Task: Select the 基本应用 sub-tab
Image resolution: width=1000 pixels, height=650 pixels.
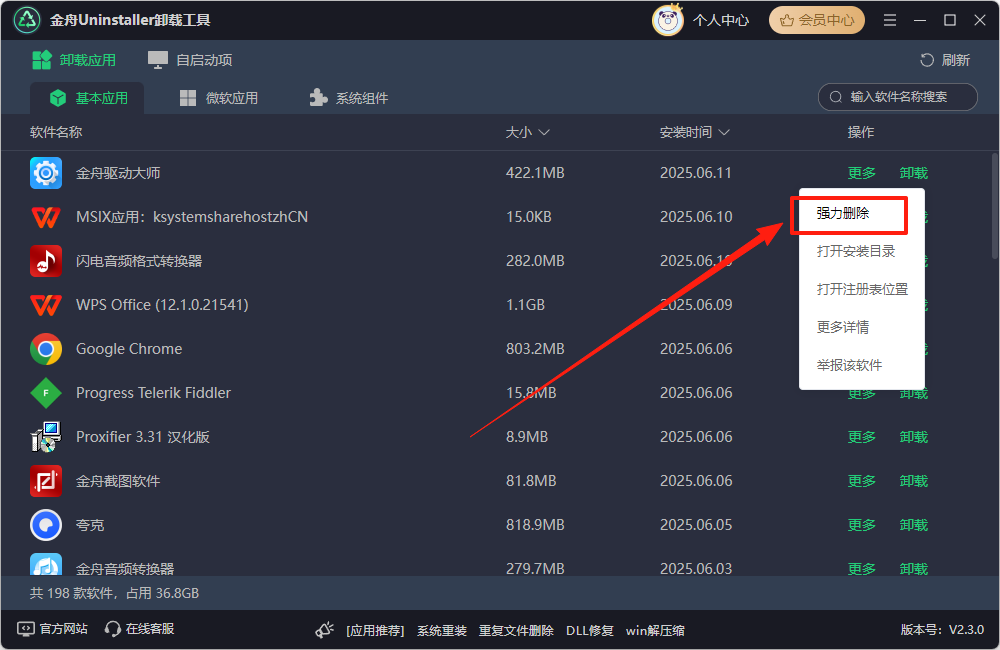Action: click(x=89, y=98)
